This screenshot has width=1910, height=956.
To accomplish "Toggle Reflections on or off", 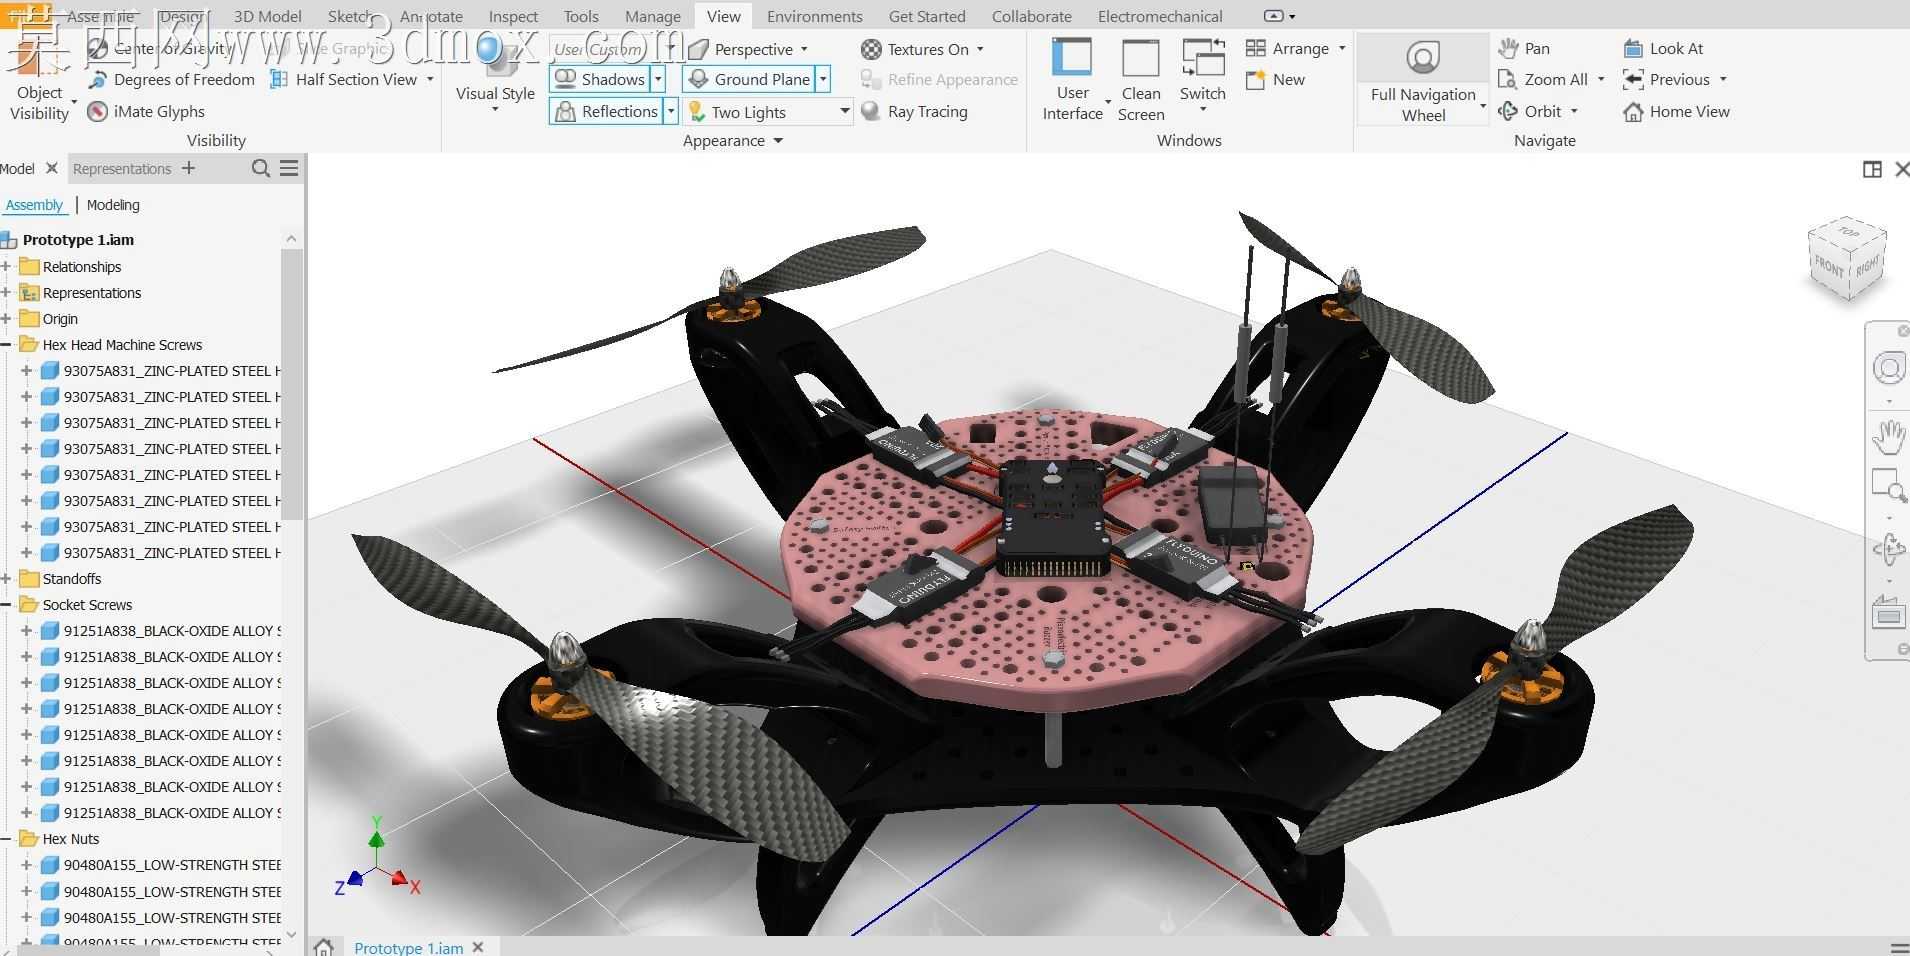I will point(606,111).
